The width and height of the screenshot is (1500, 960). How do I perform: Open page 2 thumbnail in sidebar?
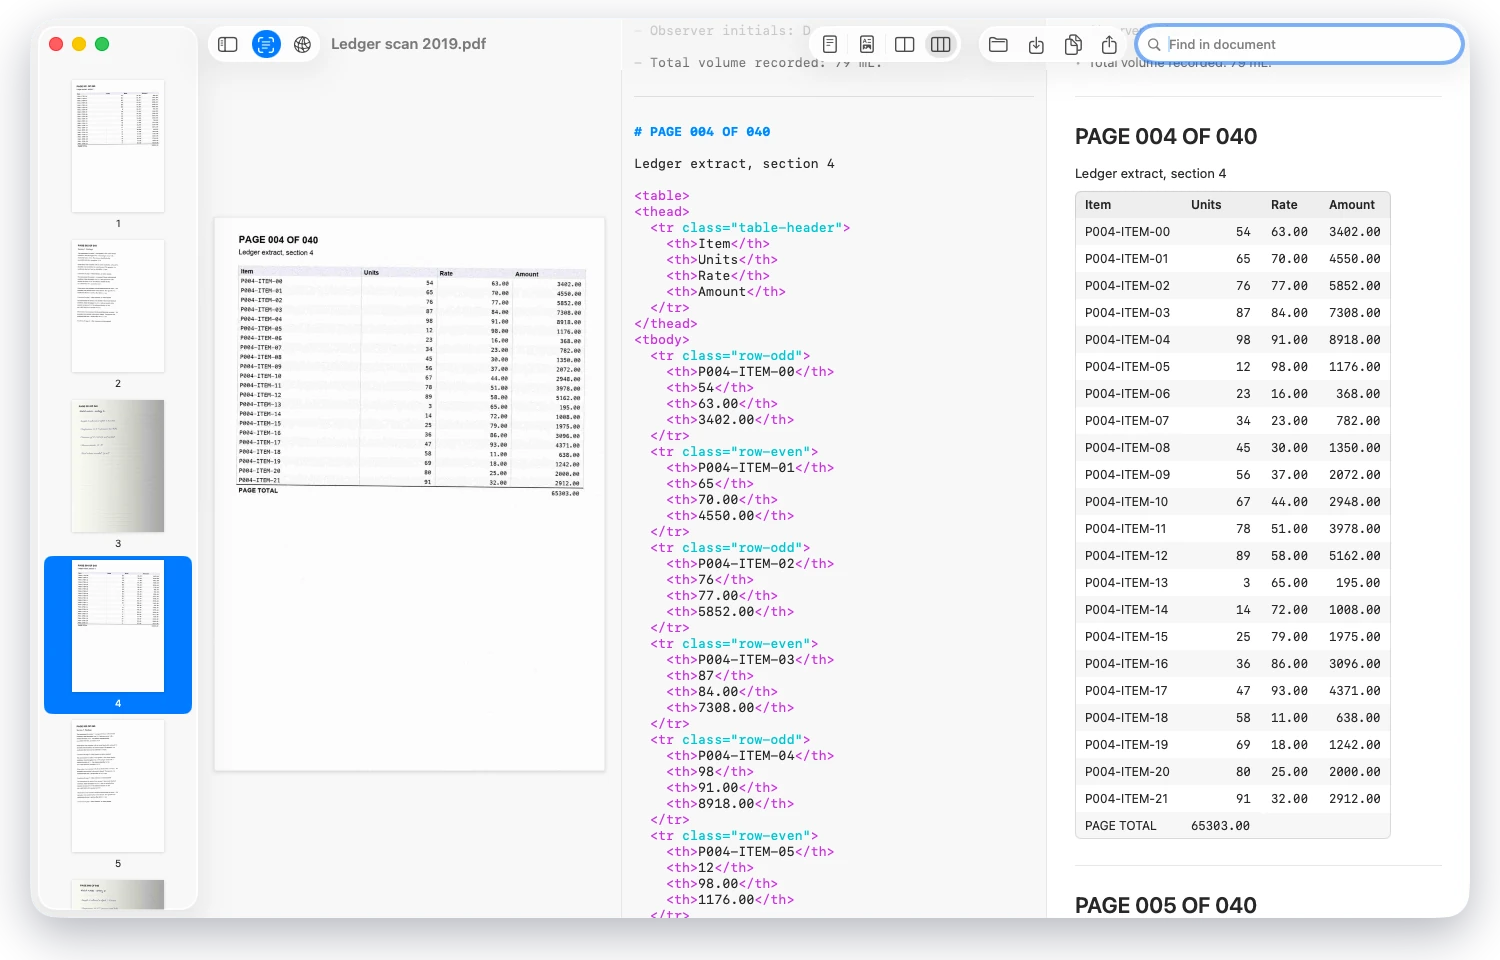(118, 306)
